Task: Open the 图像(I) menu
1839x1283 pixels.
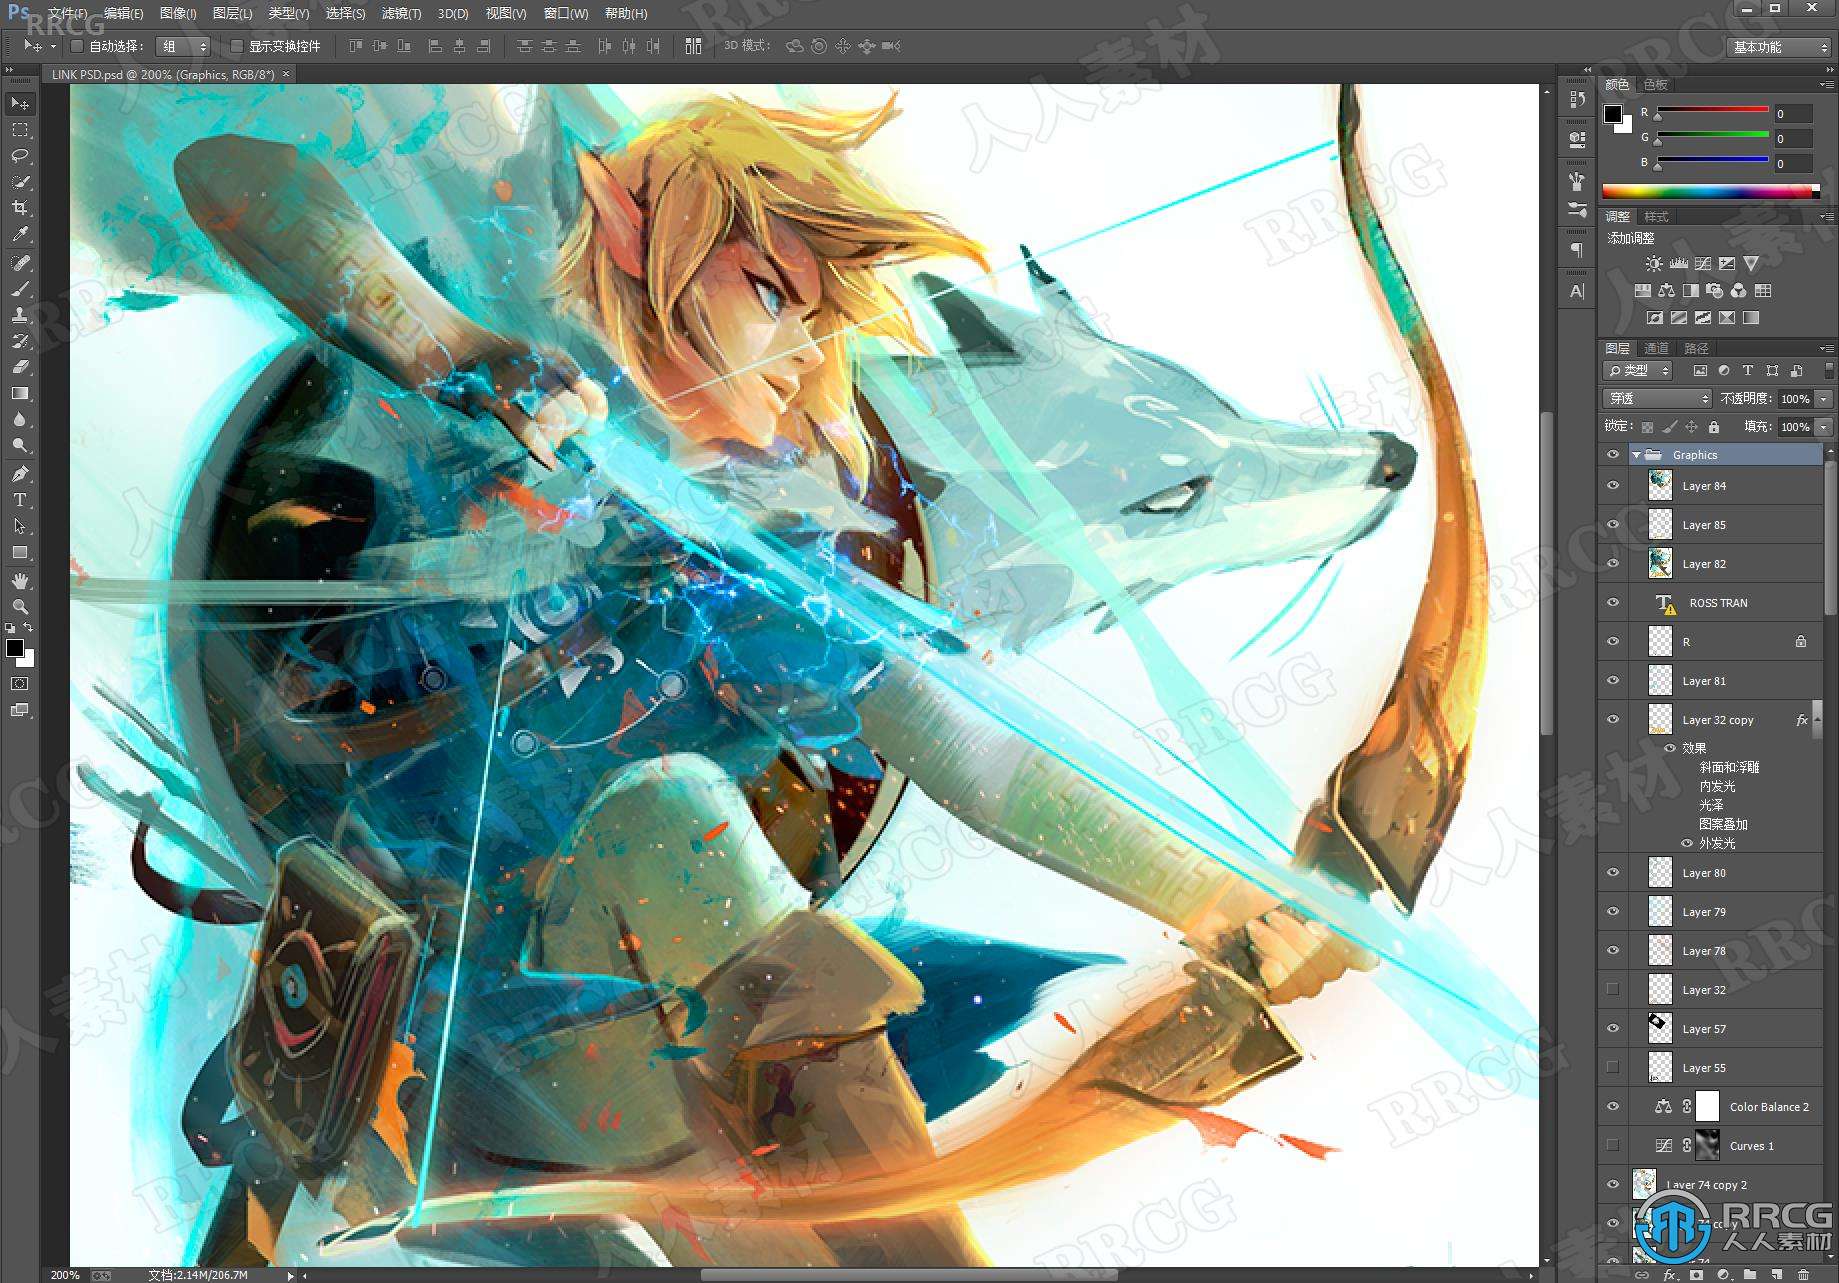Action: click(178, 14)
